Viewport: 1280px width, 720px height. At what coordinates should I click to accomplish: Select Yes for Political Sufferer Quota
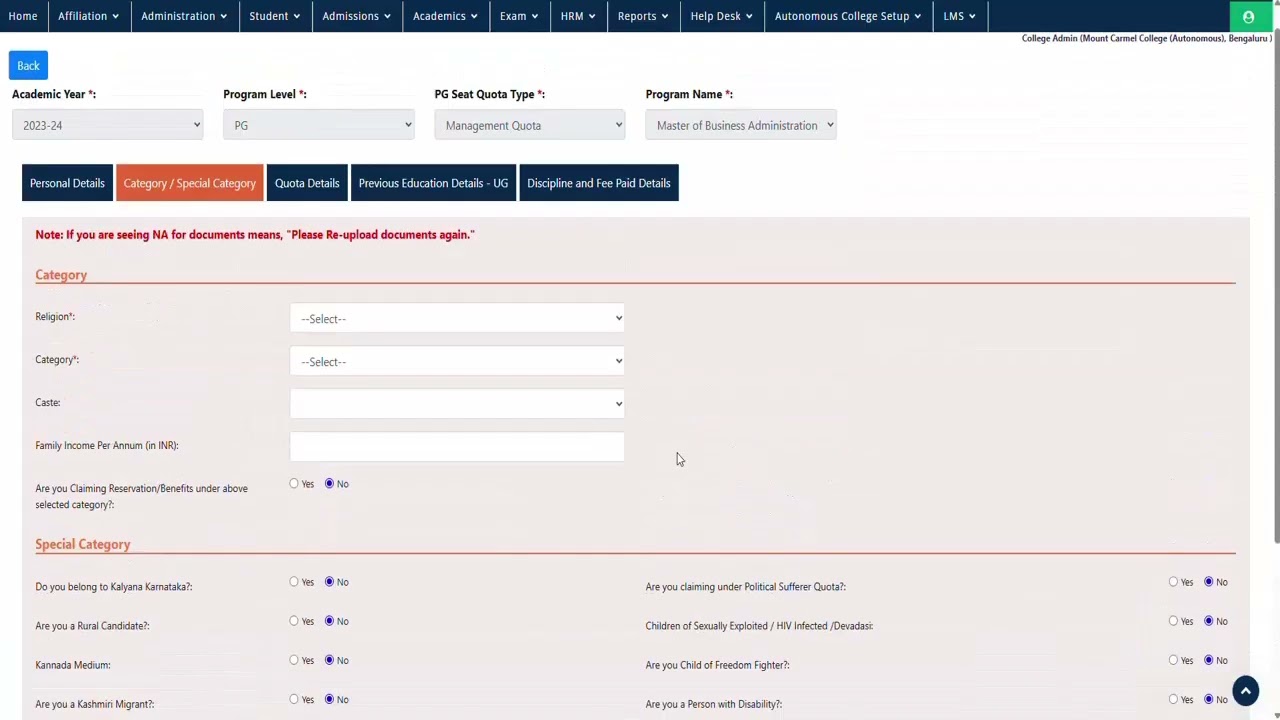[x=1173, y=582]
